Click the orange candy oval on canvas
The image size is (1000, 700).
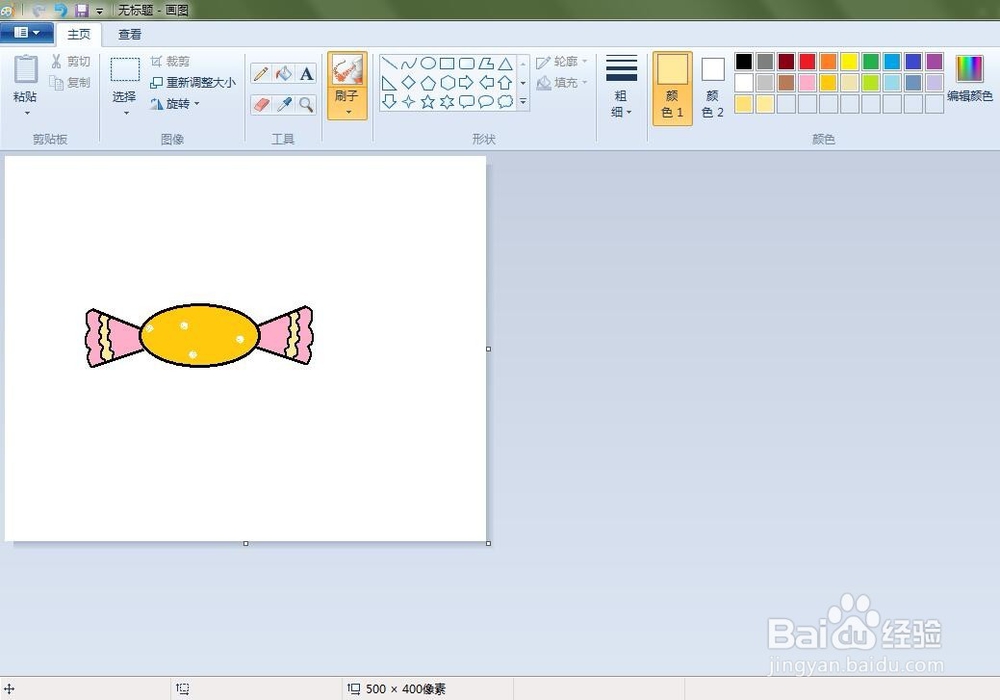(x=200, y=335)
